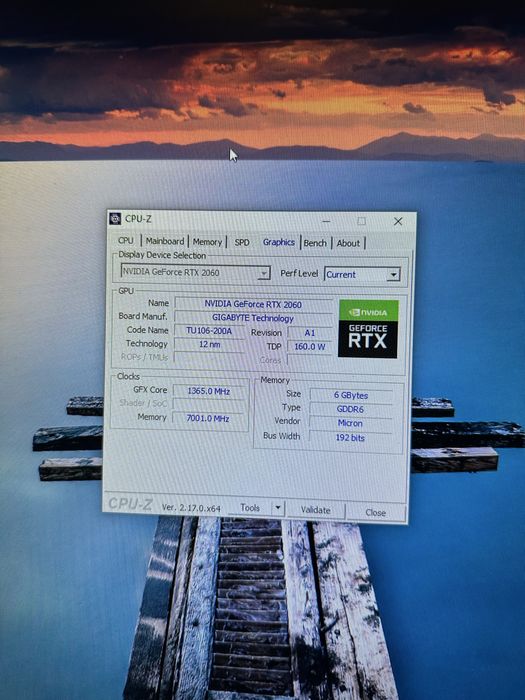The image size is (525, 700).
Task: Open the Bench tab
Action: point(315,243)
